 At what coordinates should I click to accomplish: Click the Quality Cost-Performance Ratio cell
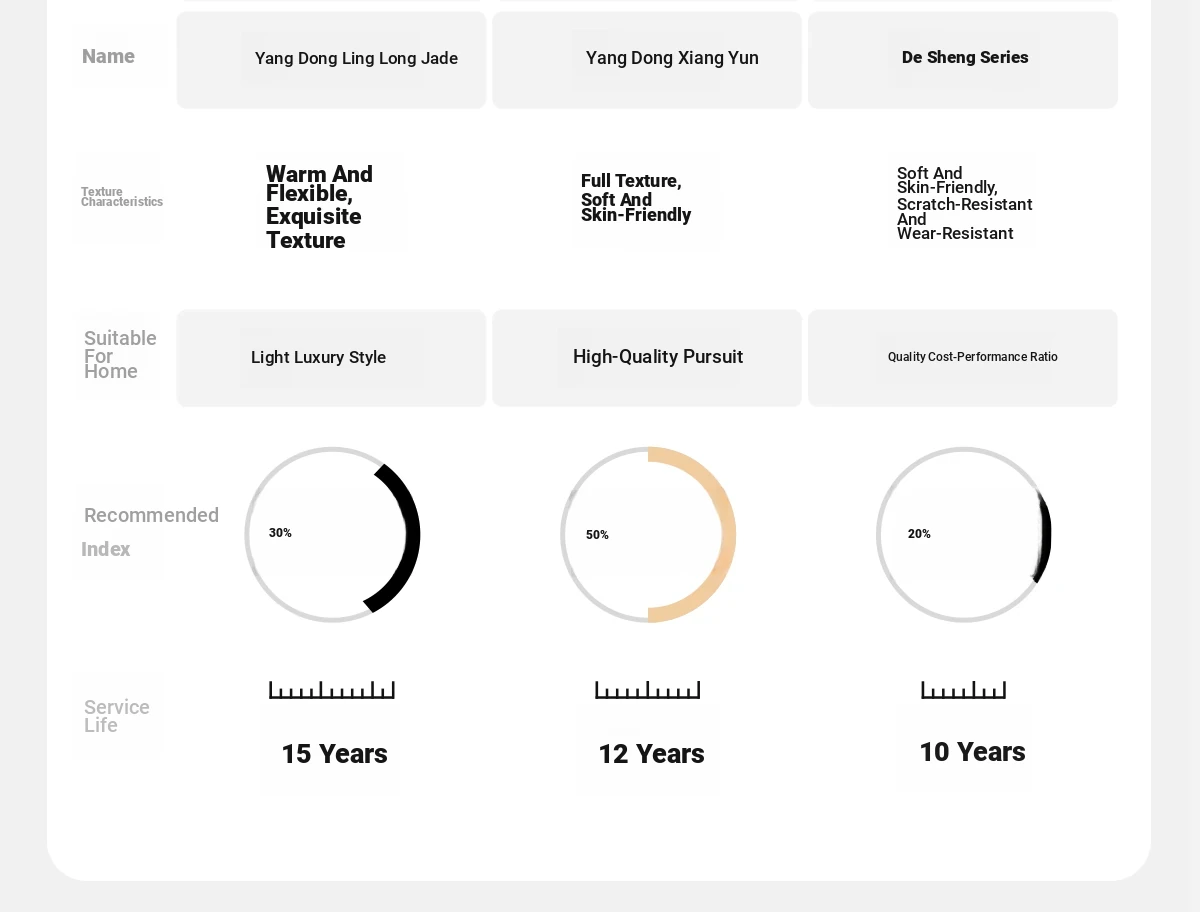pyautogui.click(x=964, y=358)
